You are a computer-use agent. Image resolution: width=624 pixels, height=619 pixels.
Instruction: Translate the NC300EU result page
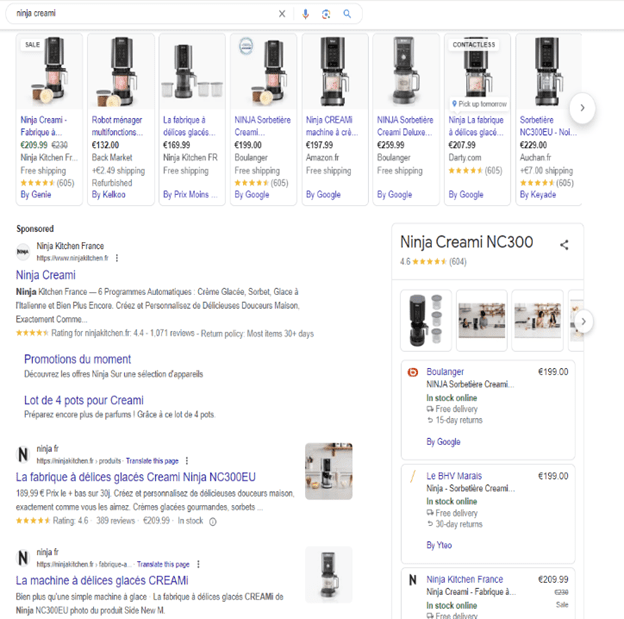pos(152,461)
